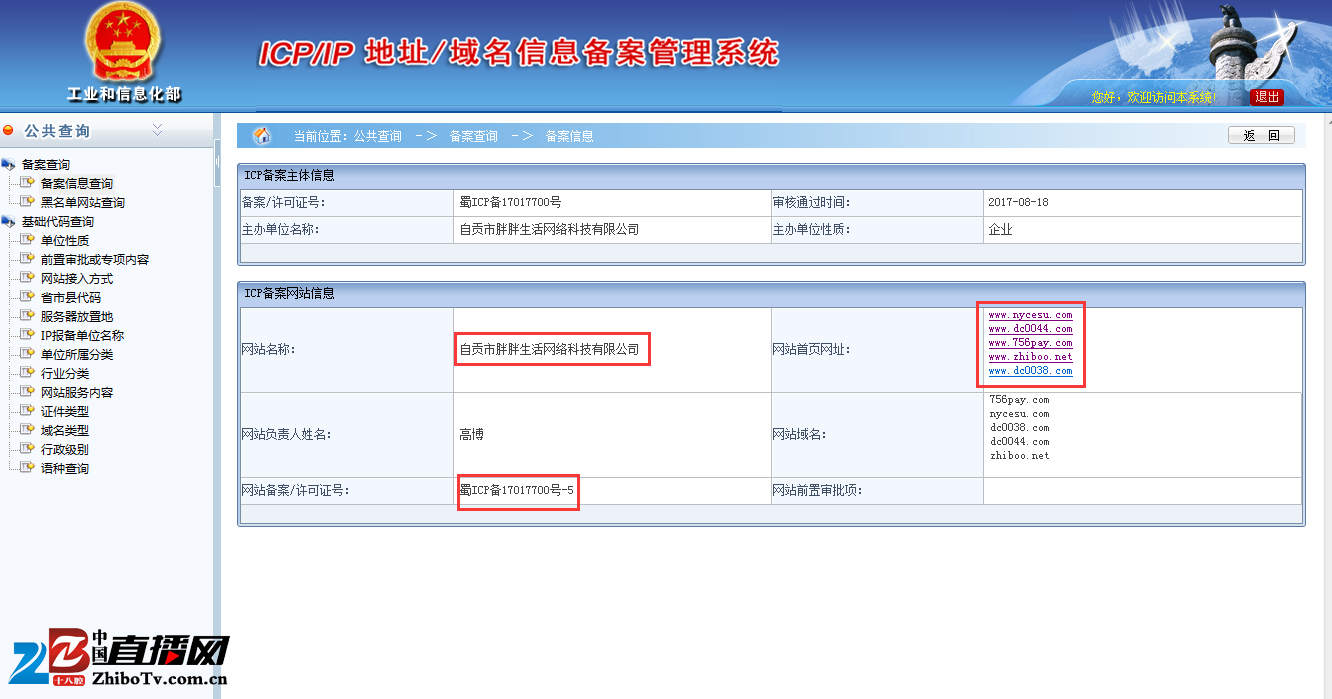Click the icon beside 证件类型
Viewport: 1332px width, 699px height.
(x=27, y=411)
